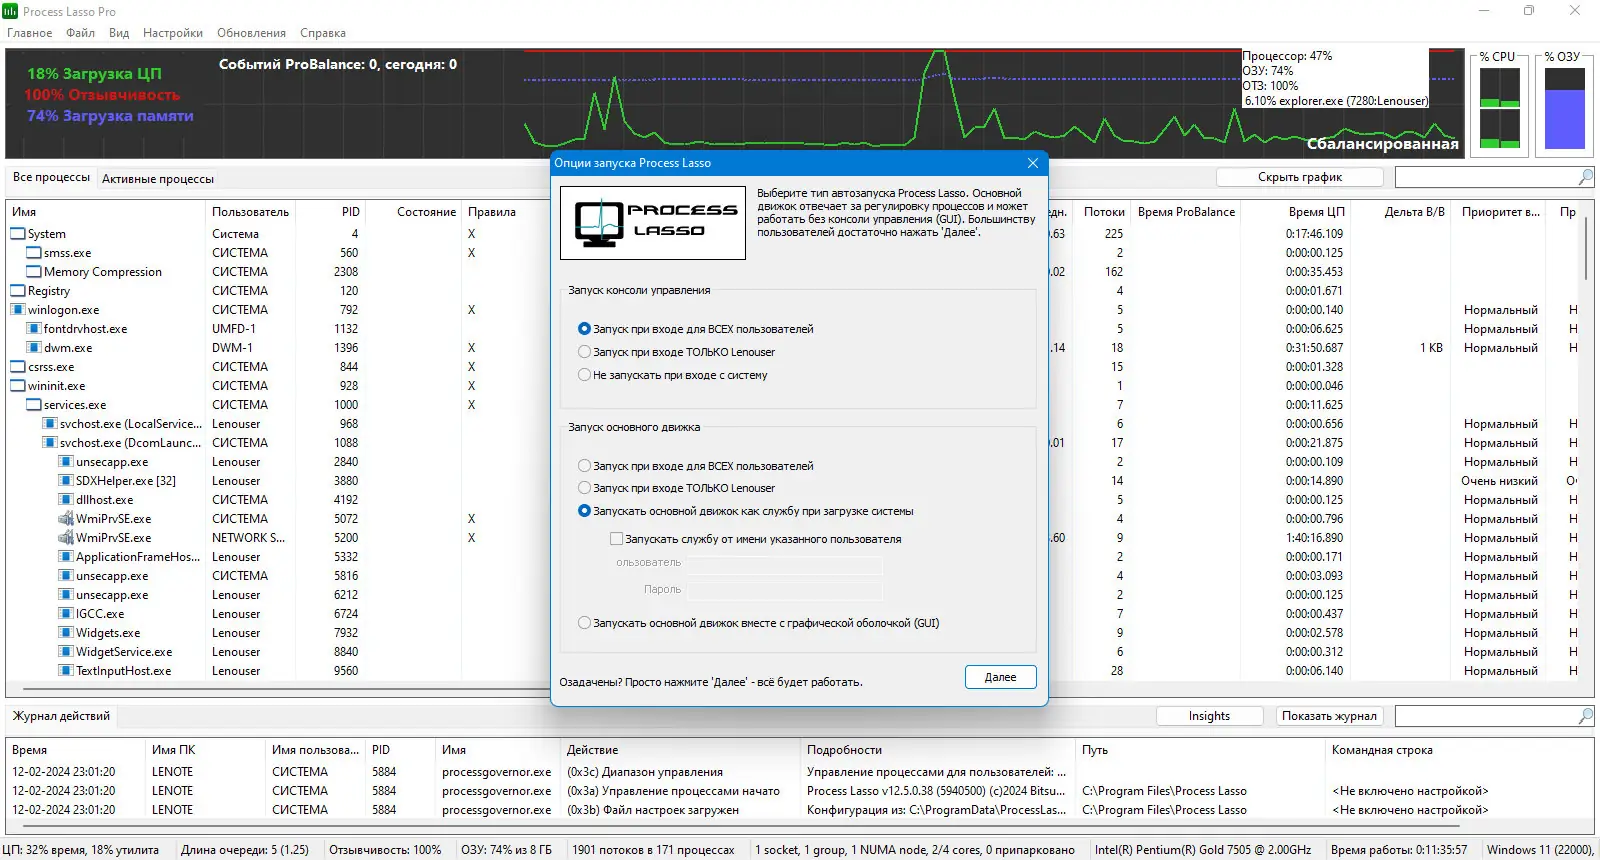Viewport: 1600px width, 860px height.
Task: Click the 'Сбалансированная' power plan label
Action: point(1382,144)
